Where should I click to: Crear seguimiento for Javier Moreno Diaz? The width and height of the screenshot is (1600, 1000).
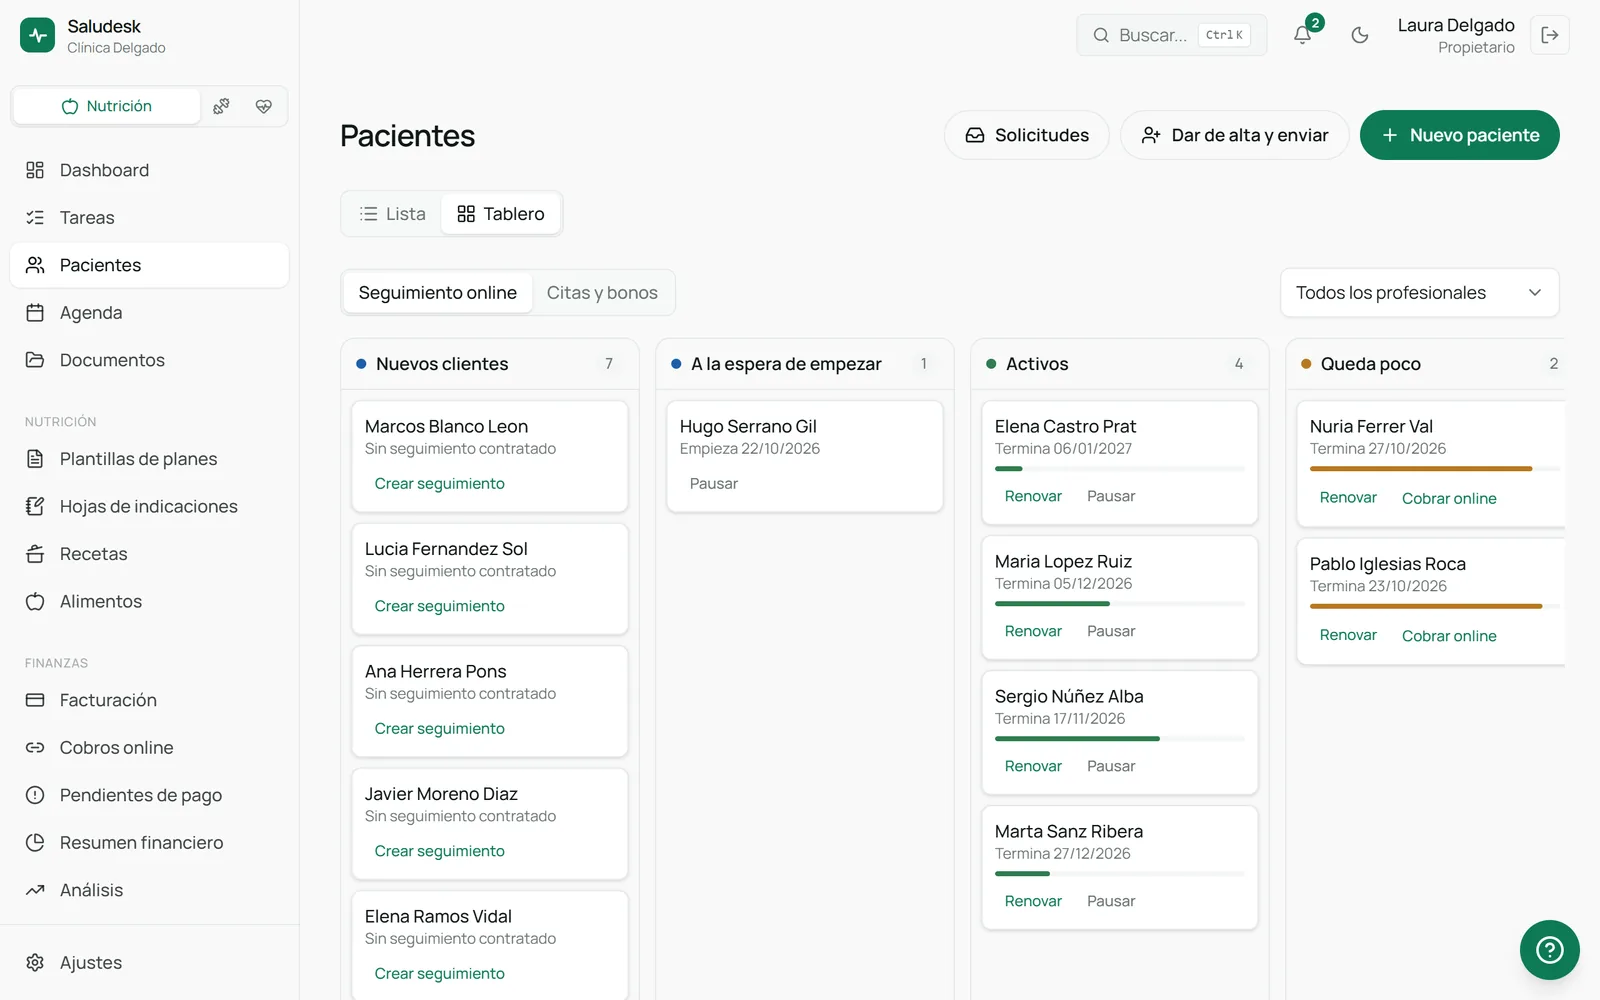440,851
